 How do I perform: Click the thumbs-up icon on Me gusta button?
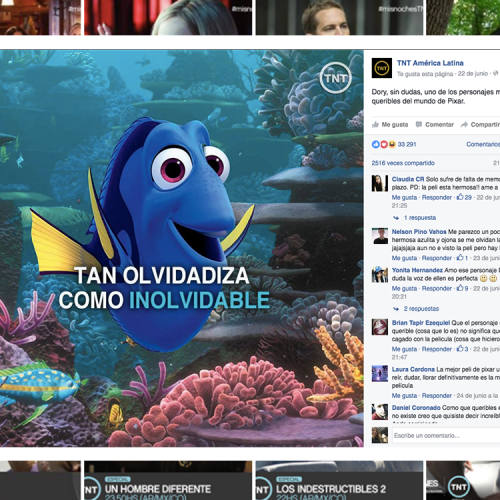point(376,125)
